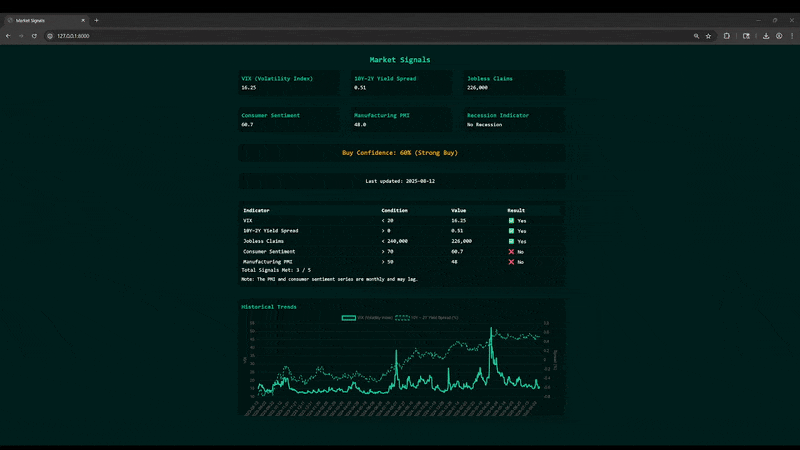Click the browser forward arrow

coord(22,35)
